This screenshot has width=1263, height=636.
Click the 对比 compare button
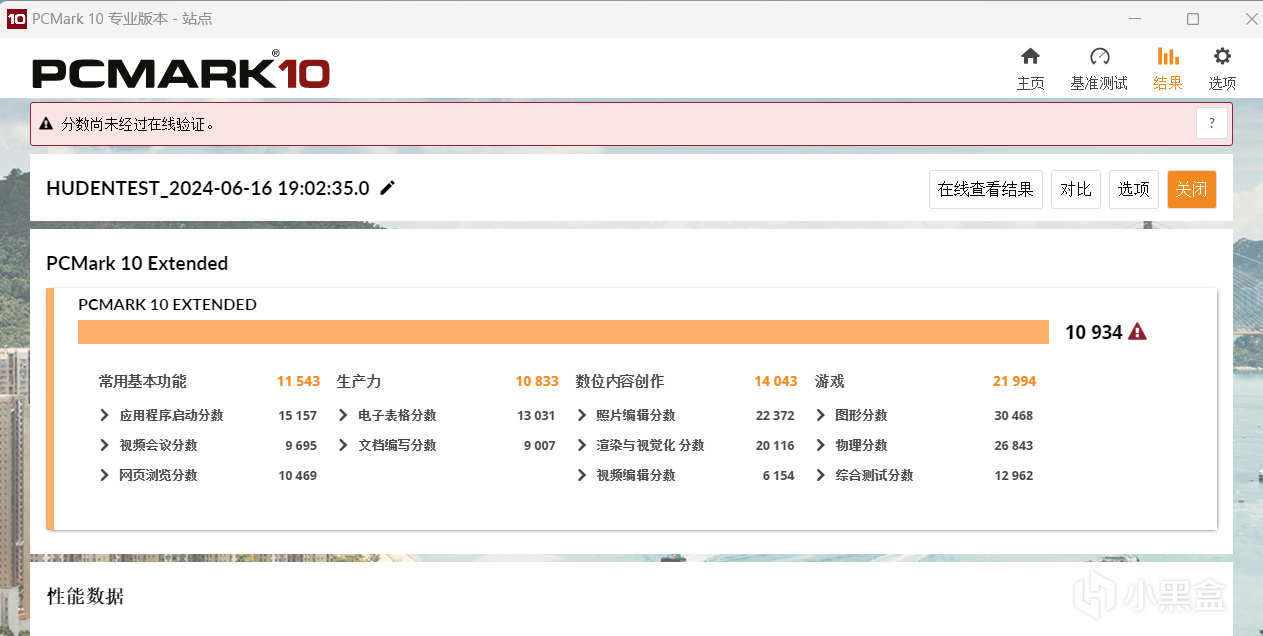coord(1076,189)
